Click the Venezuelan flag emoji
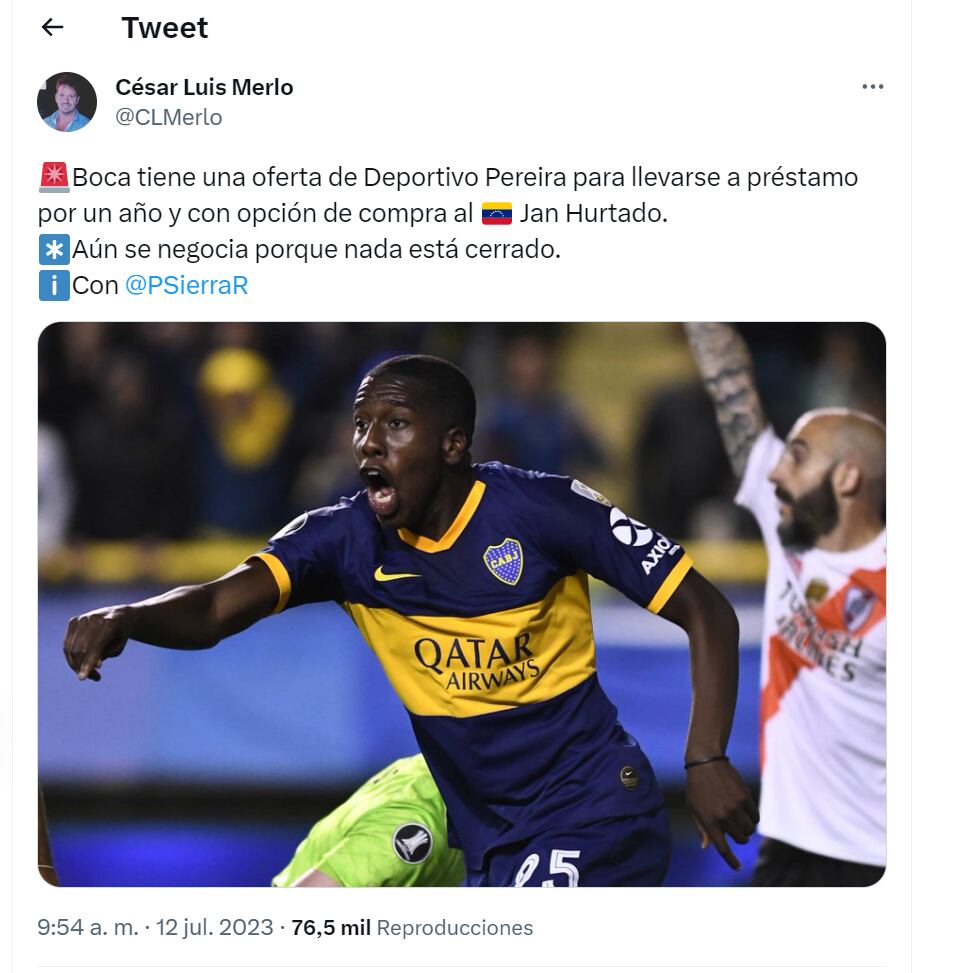This screenshot has width=954, height=973. (497, 213)
